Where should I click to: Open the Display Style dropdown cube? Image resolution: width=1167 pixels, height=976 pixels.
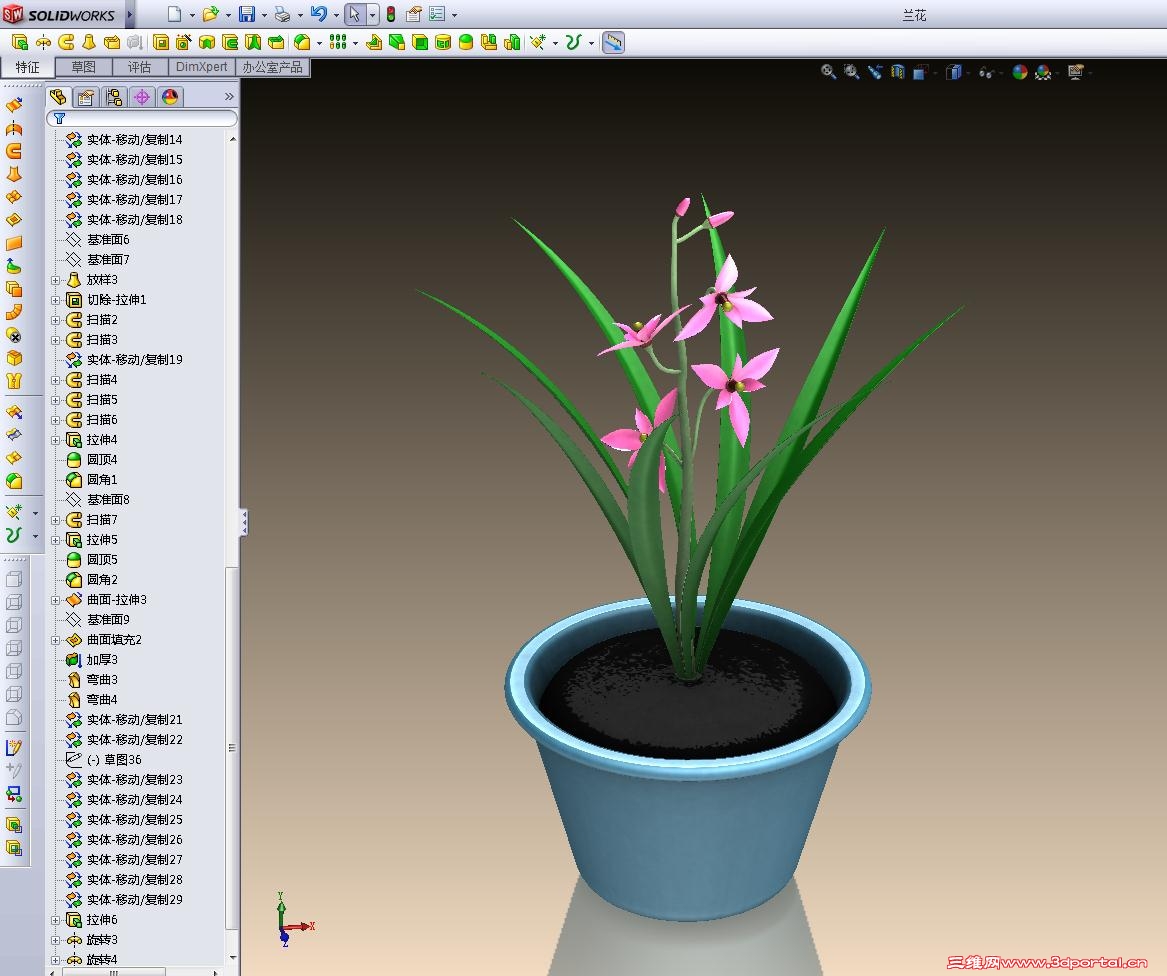point(953,72)
